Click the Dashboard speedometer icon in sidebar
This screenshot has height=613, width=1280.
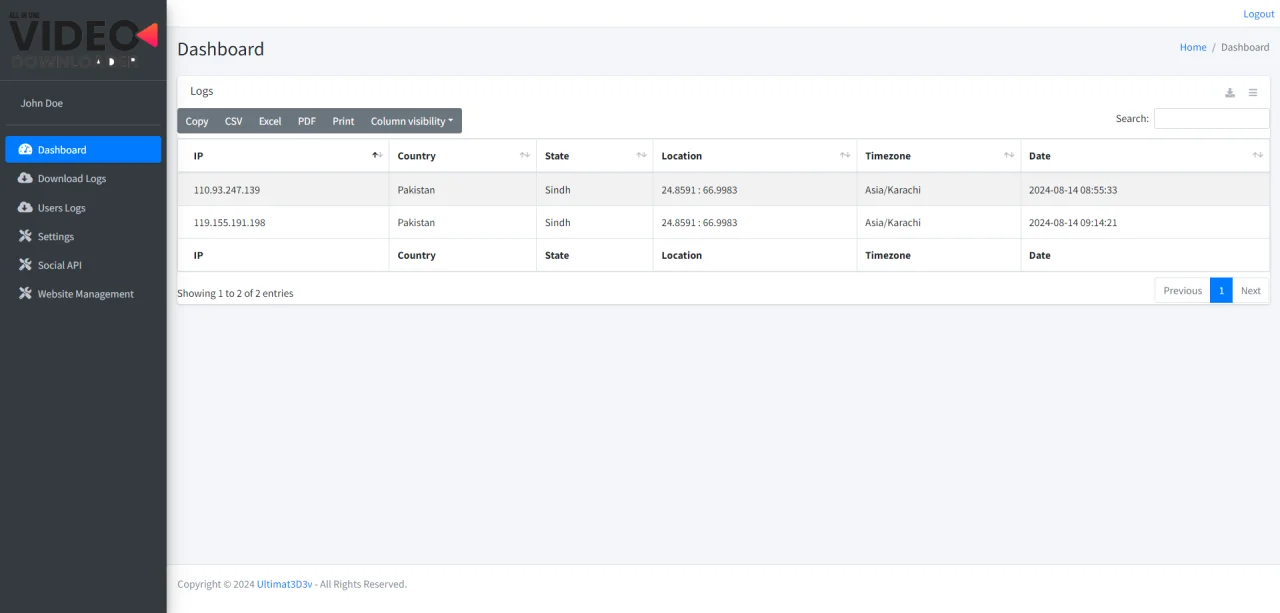(x=26, y=149)
